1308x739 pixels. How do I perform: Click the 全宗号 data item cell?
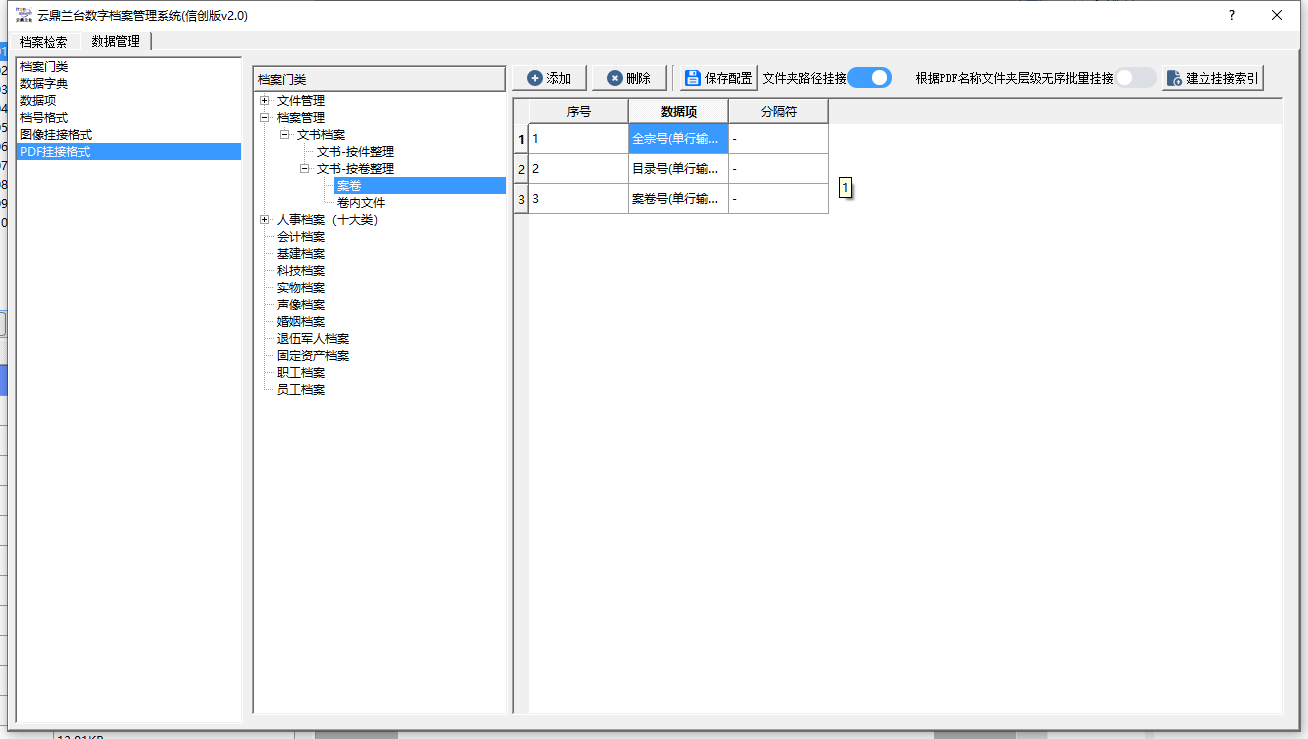tap(677, 139)
